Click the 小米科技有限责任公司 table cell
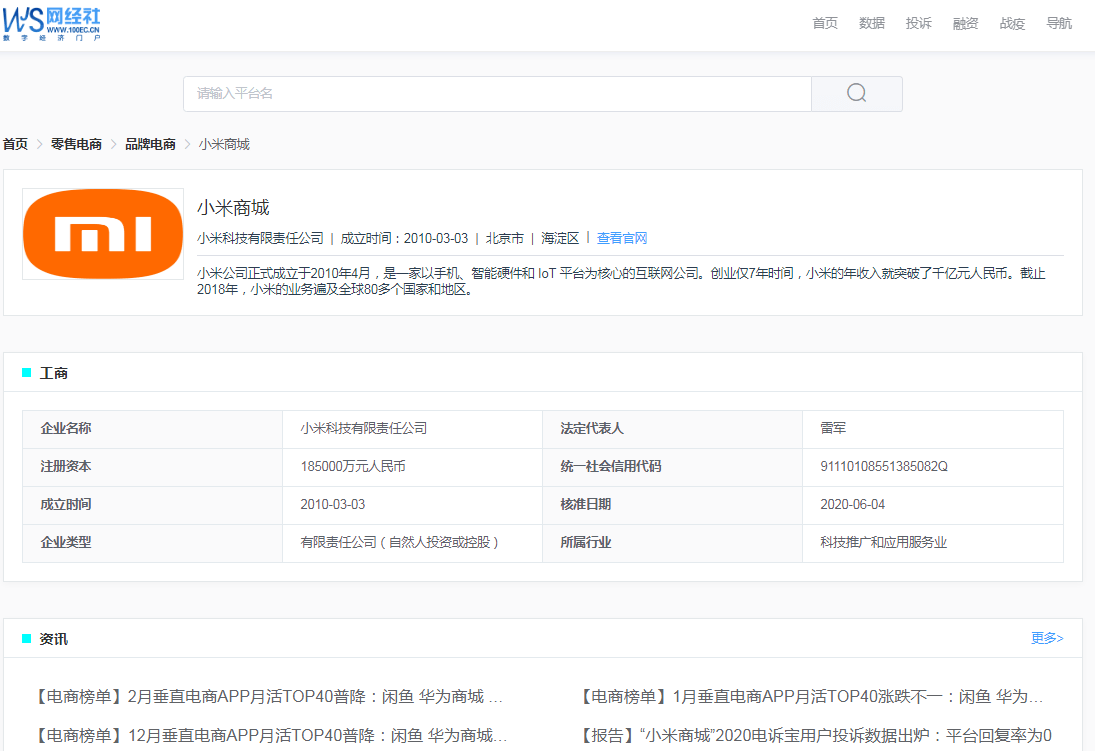The width and height of the screenshot is (1095, 751). click(x=364, y=428)
